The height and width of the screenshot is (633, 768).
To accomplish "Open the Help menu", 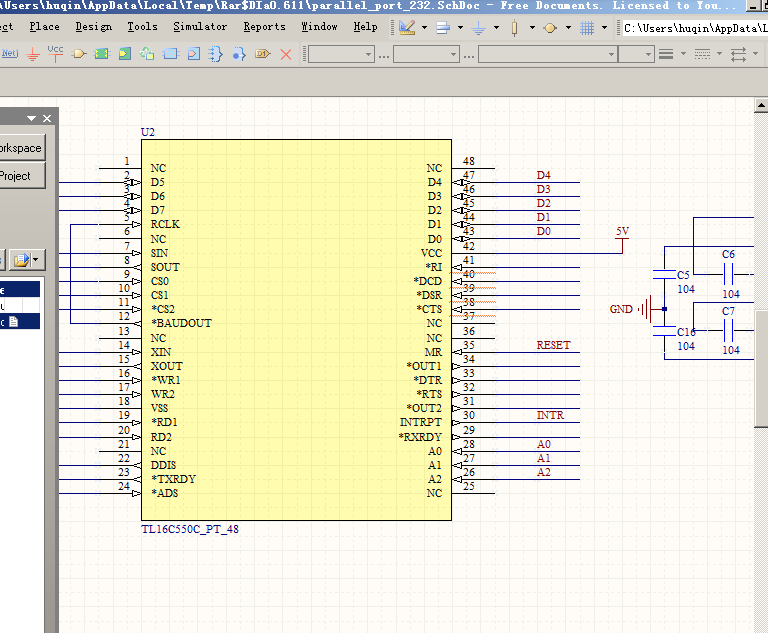I will (365, 27).
